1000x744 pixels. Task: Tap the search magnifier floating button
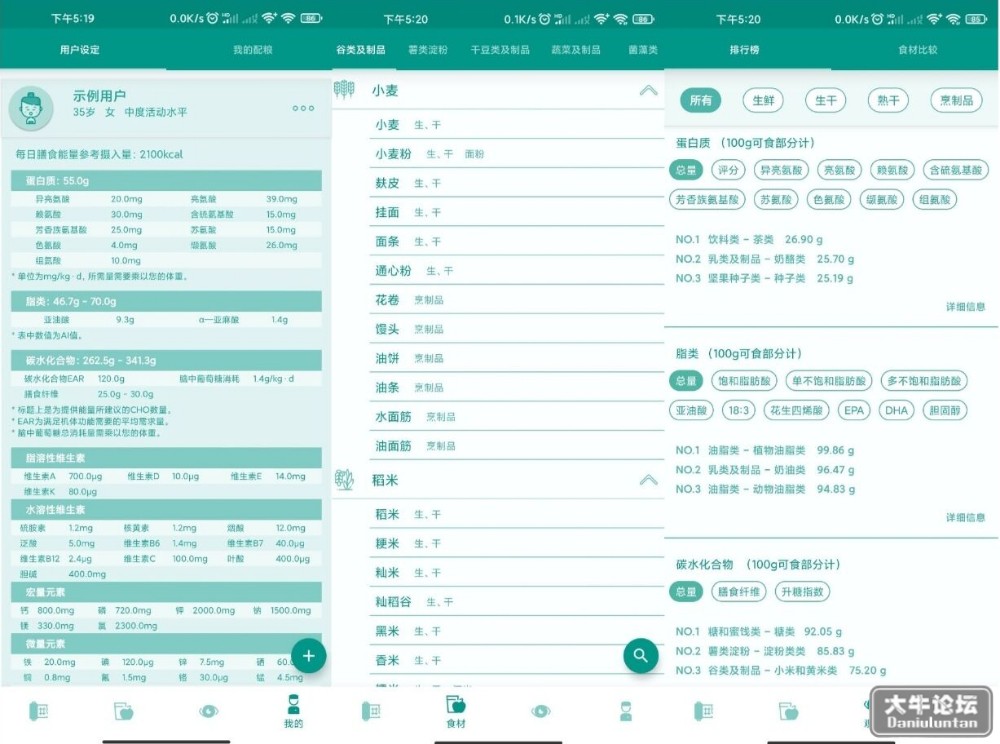[x=640, y=655]
